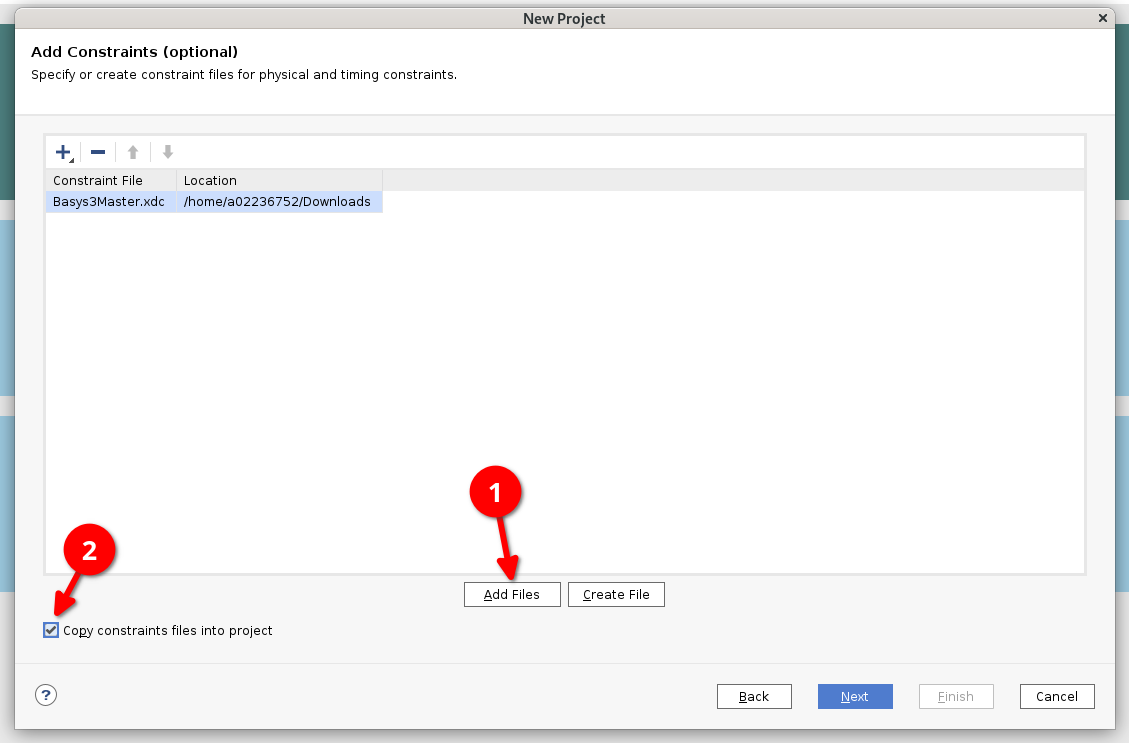The width and height of the screenshot is (1129, 743).
Task: Cancel the New Project wizard
Action: pyautogui.click(x=1057, y=696)
